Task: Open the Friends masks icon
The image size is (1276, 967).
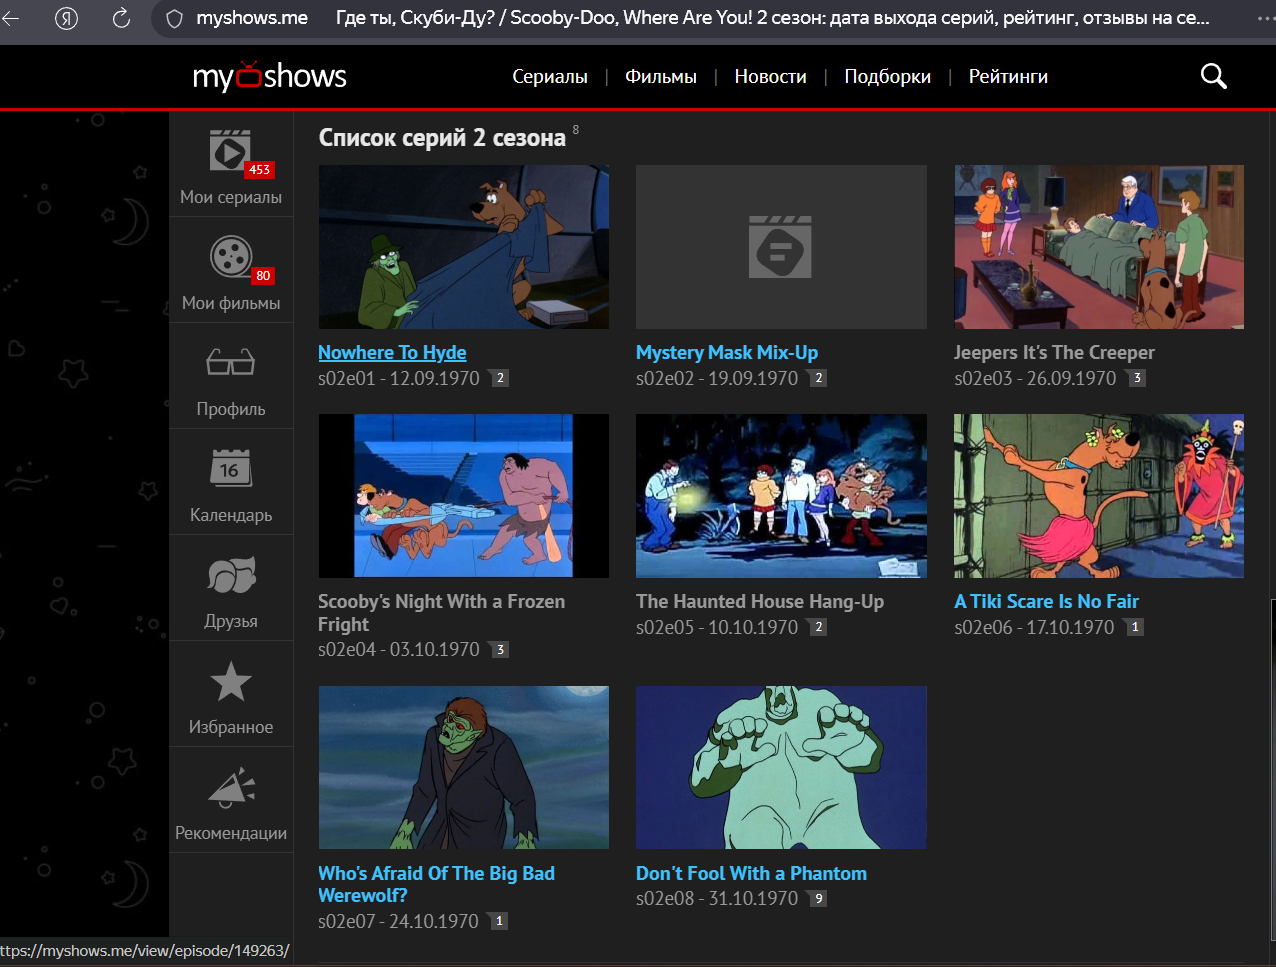Action: [x=231, y=575]
